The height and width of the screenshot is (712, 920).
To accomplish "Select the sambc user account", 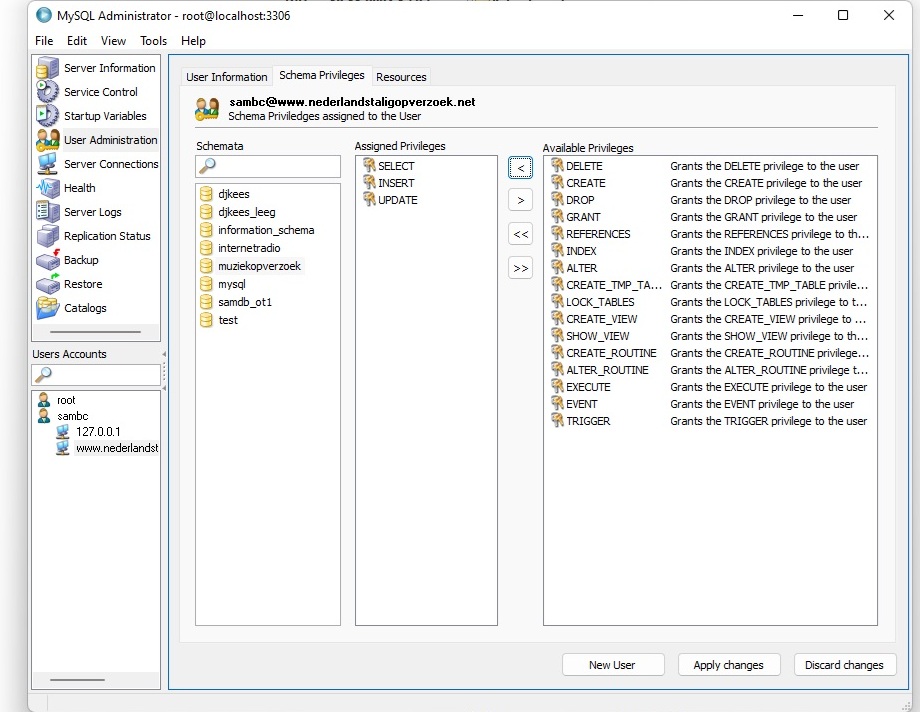I will click(x=72, y=416).
